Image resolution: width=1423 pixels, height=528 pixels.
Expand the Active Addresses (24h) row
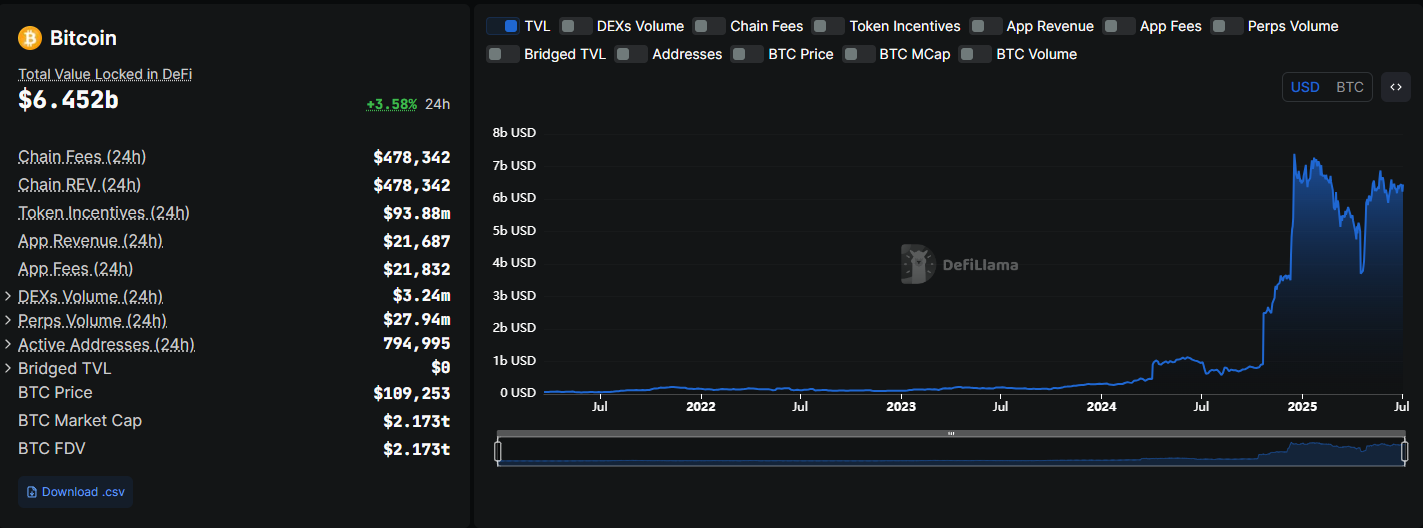pyautogui.click(x=9, y=345)
